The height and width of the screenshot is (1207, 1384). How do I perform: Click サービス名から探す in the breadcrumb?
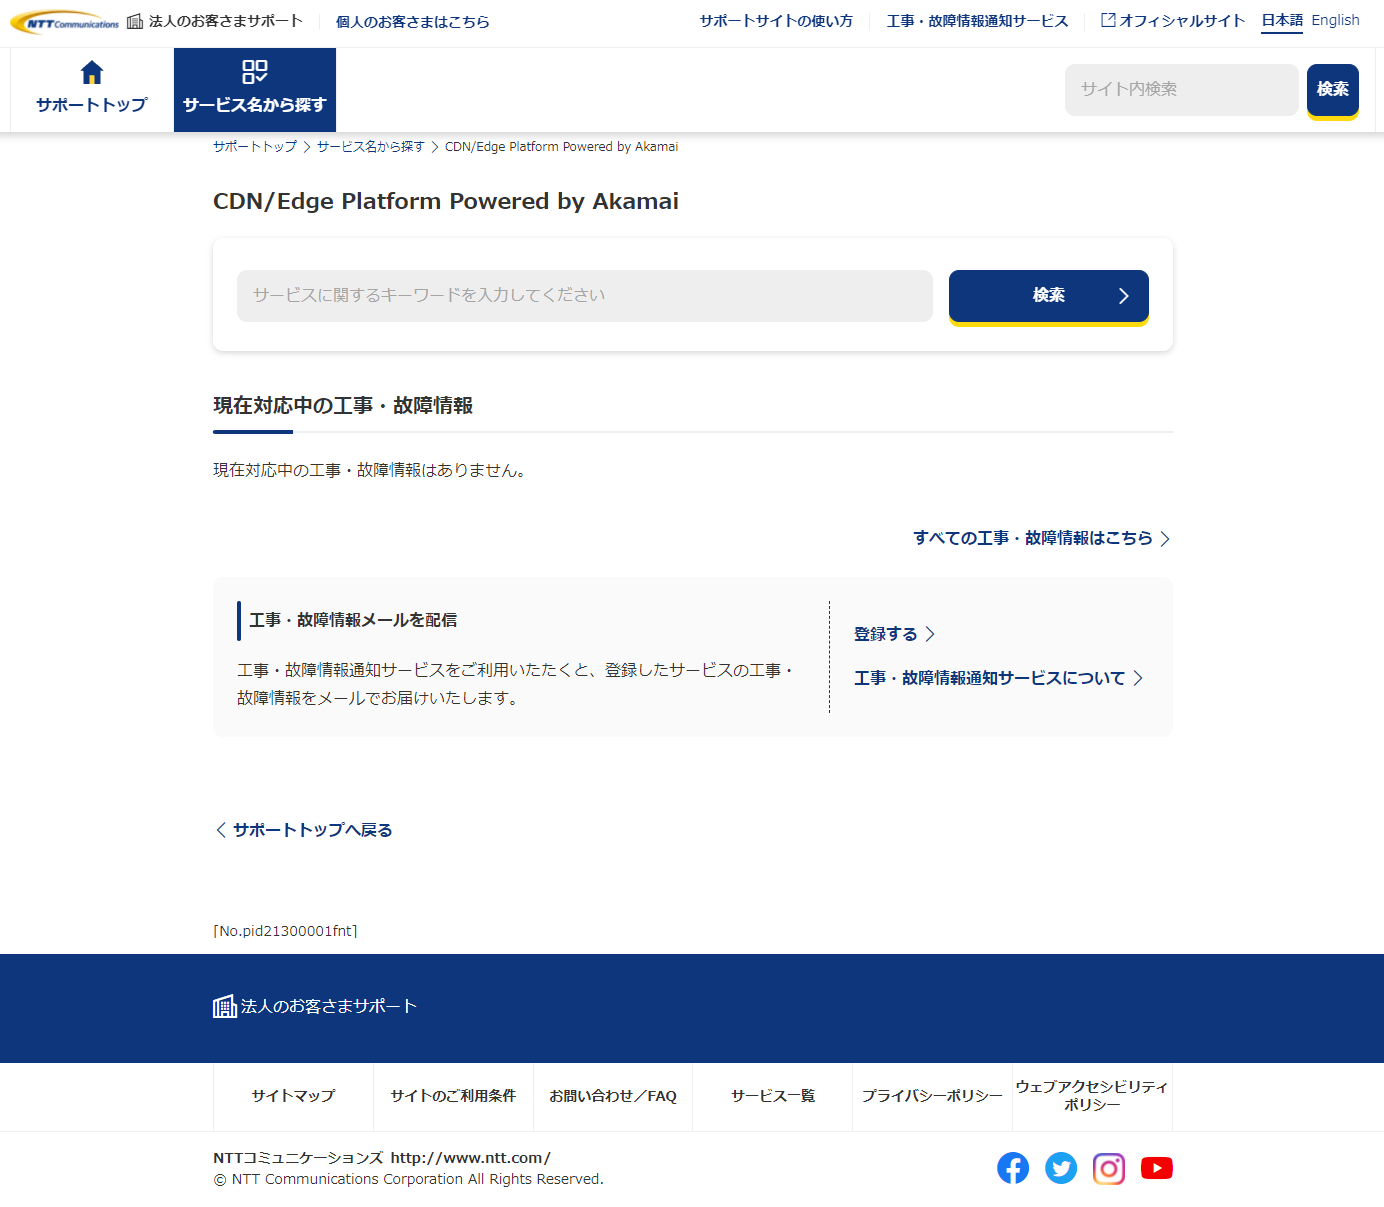tap(371, 147)
